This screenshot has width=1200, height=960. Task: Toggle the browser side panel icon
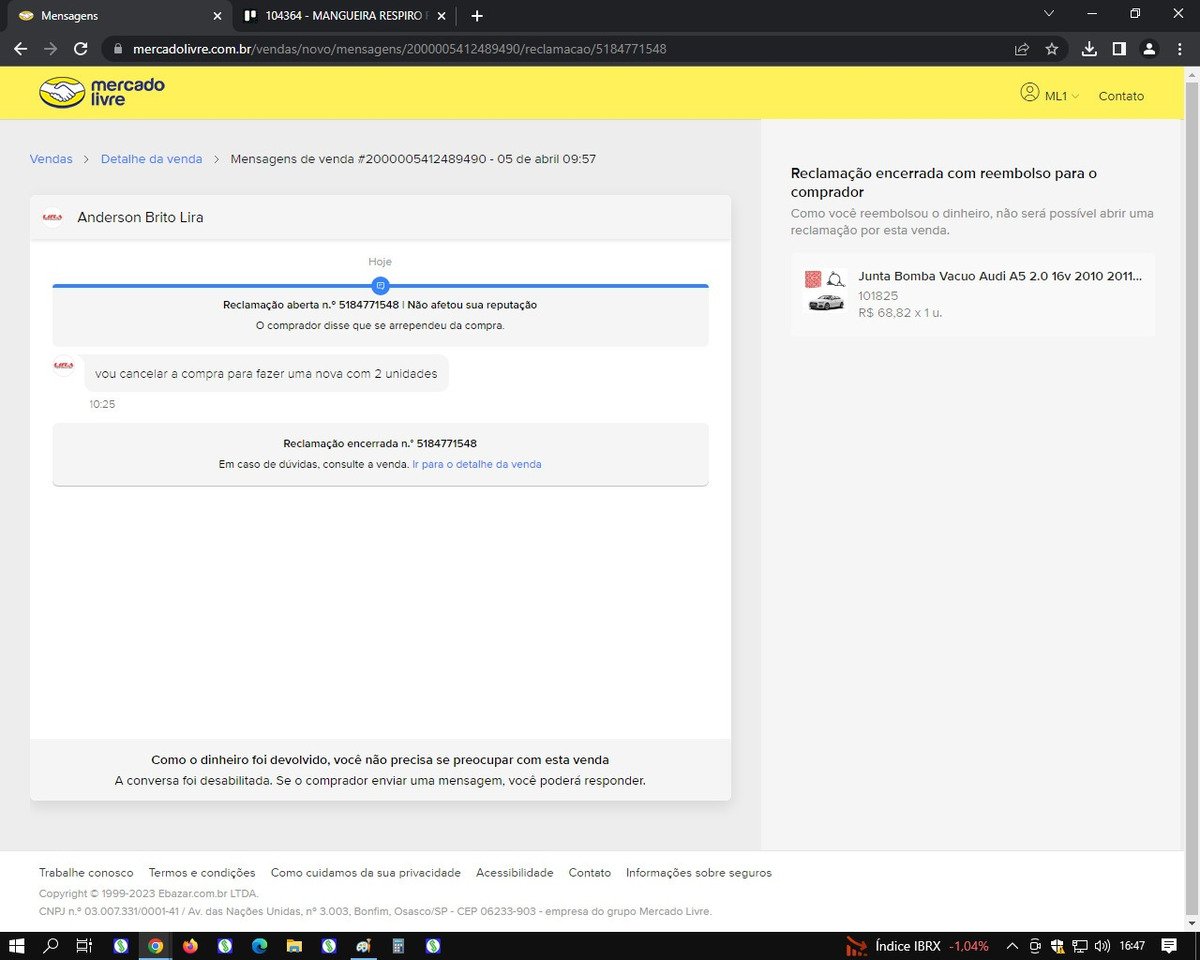(x=1119, y=49)
